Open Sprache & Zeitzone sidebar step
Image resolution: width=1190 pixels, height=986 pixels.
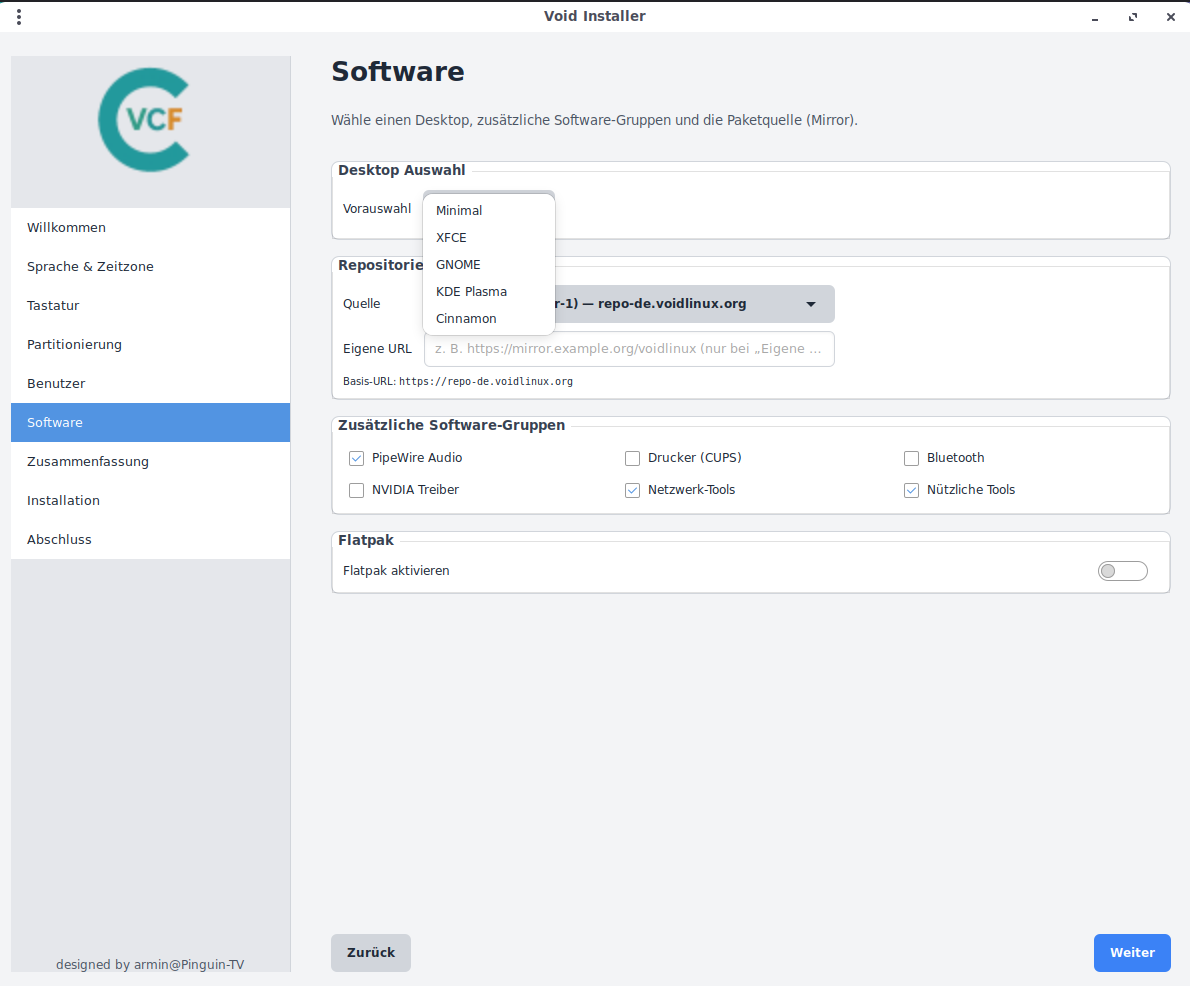coord(90,267)
